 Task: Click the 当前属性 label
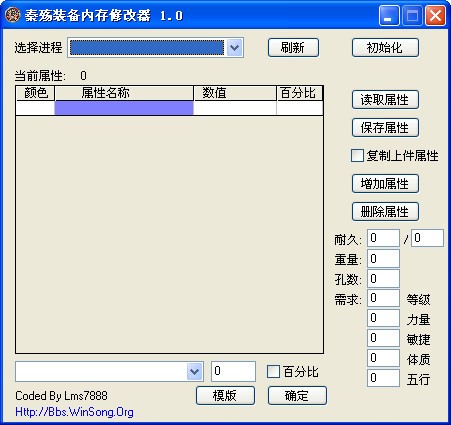pos(40,76)
